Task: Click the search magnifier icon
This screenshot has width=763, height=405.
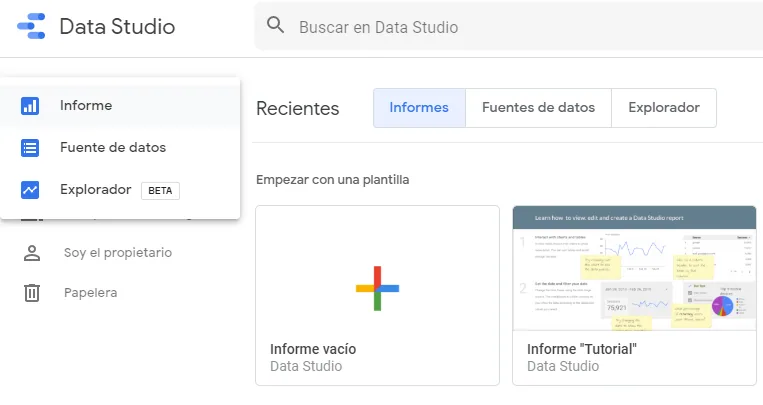Action: [x=275, y=24]
